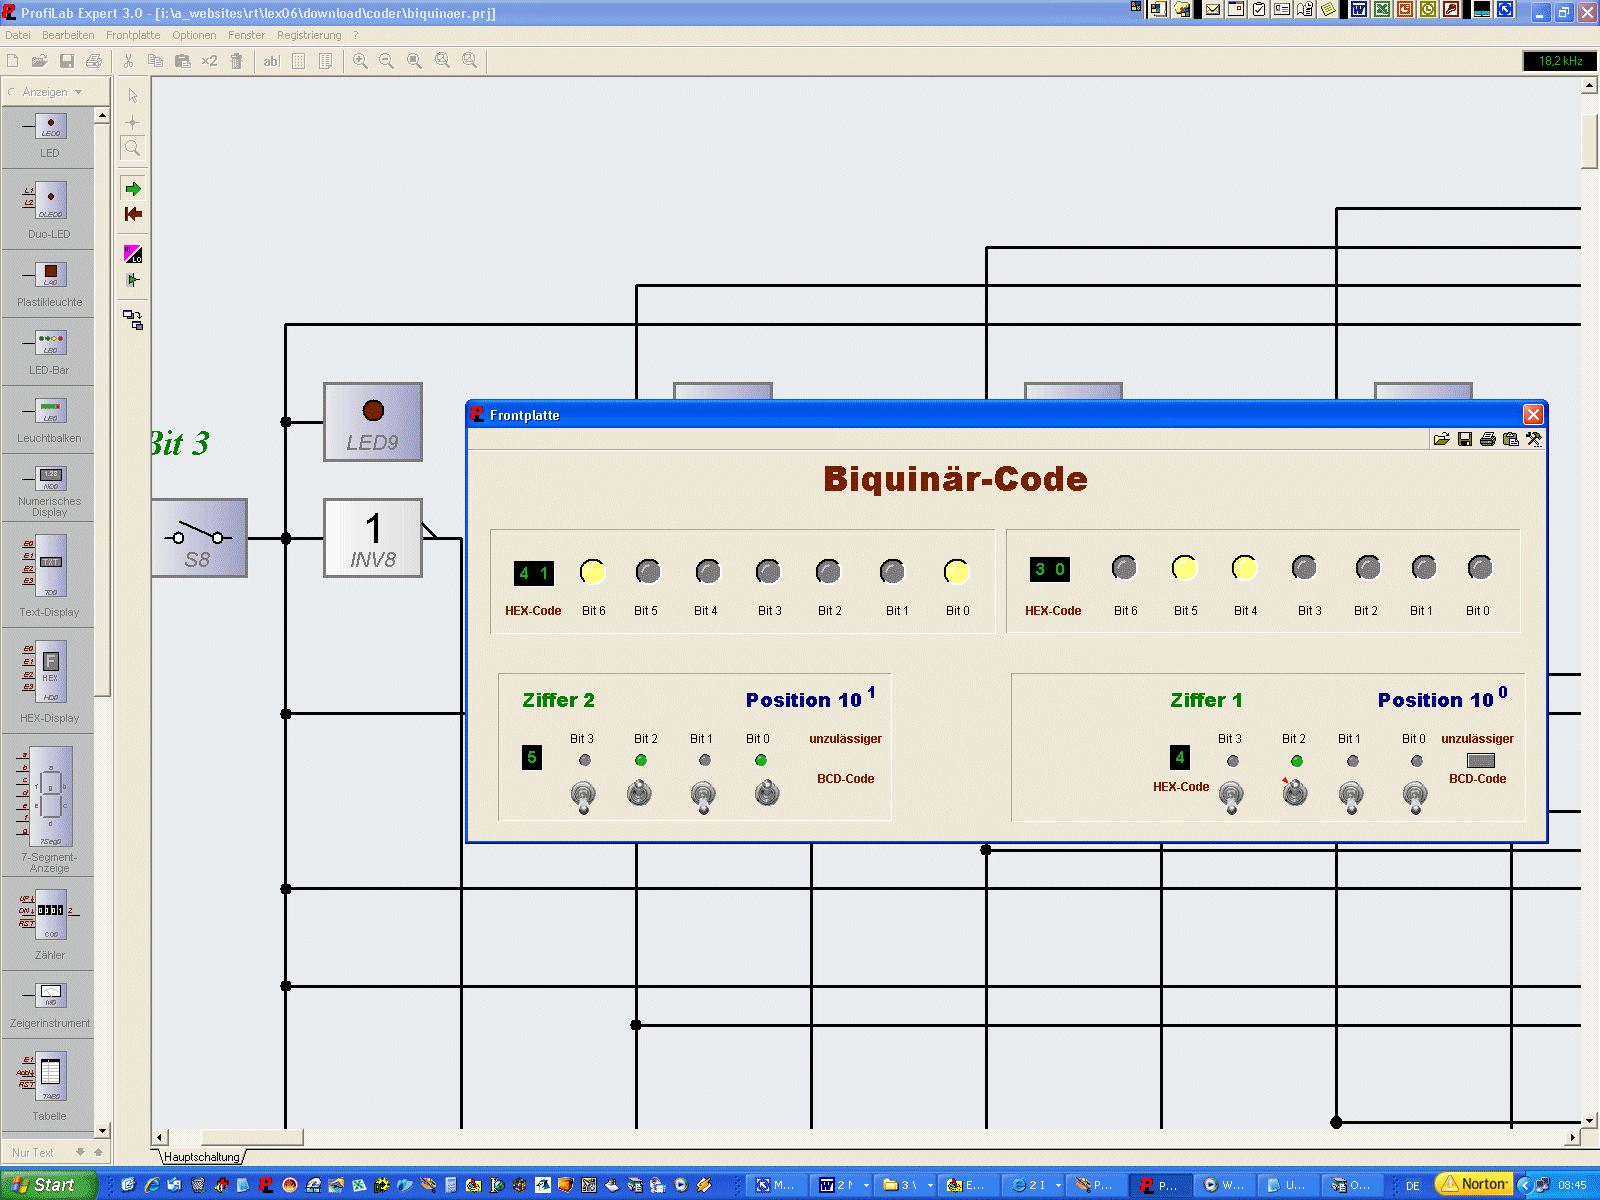Select the Hauptschaltung sheet tab
The width and height of the screenshot is (1600, 1200).
pos(202,1157)
